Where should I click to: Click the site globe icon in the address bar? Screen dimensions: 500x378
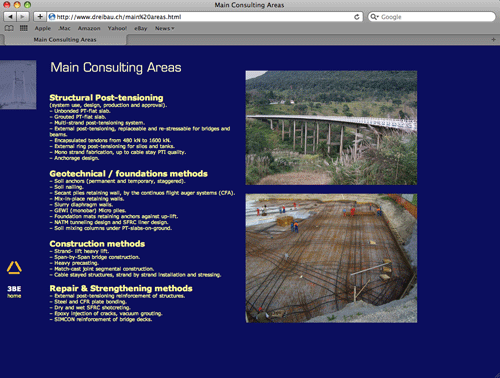pos(52,17)
